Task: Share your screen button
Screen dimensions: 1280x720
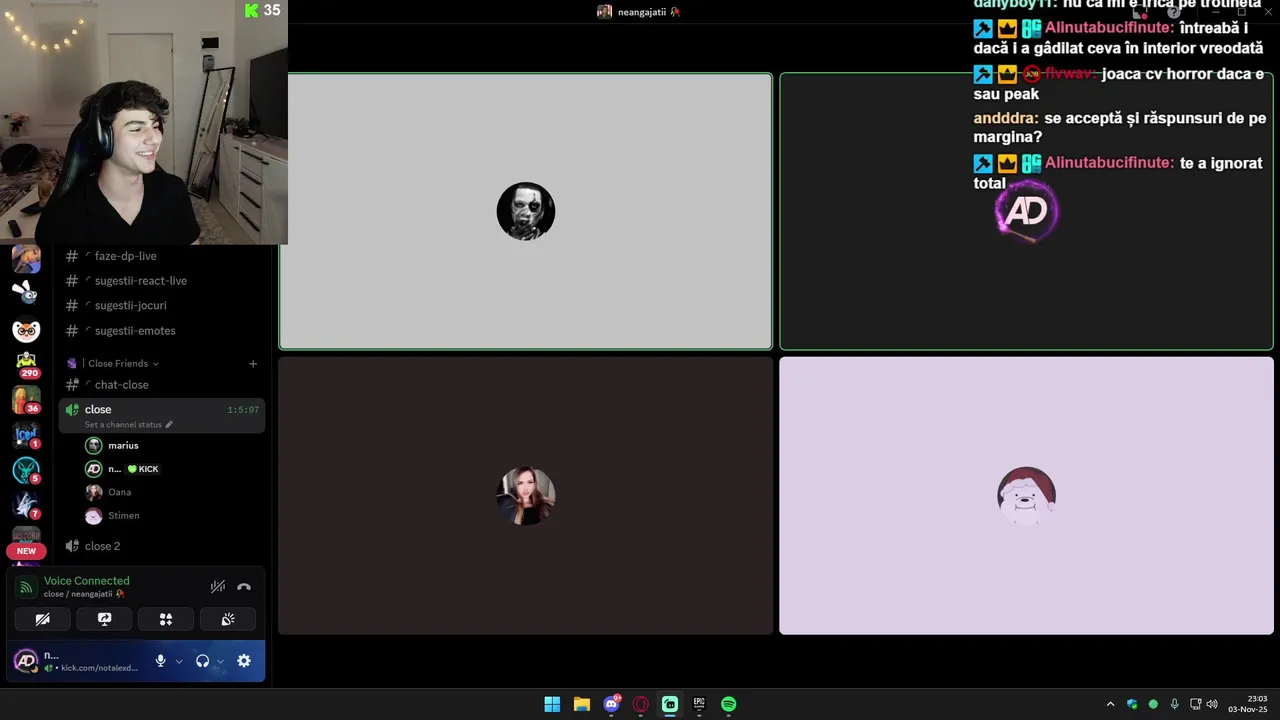Action: 104,619
